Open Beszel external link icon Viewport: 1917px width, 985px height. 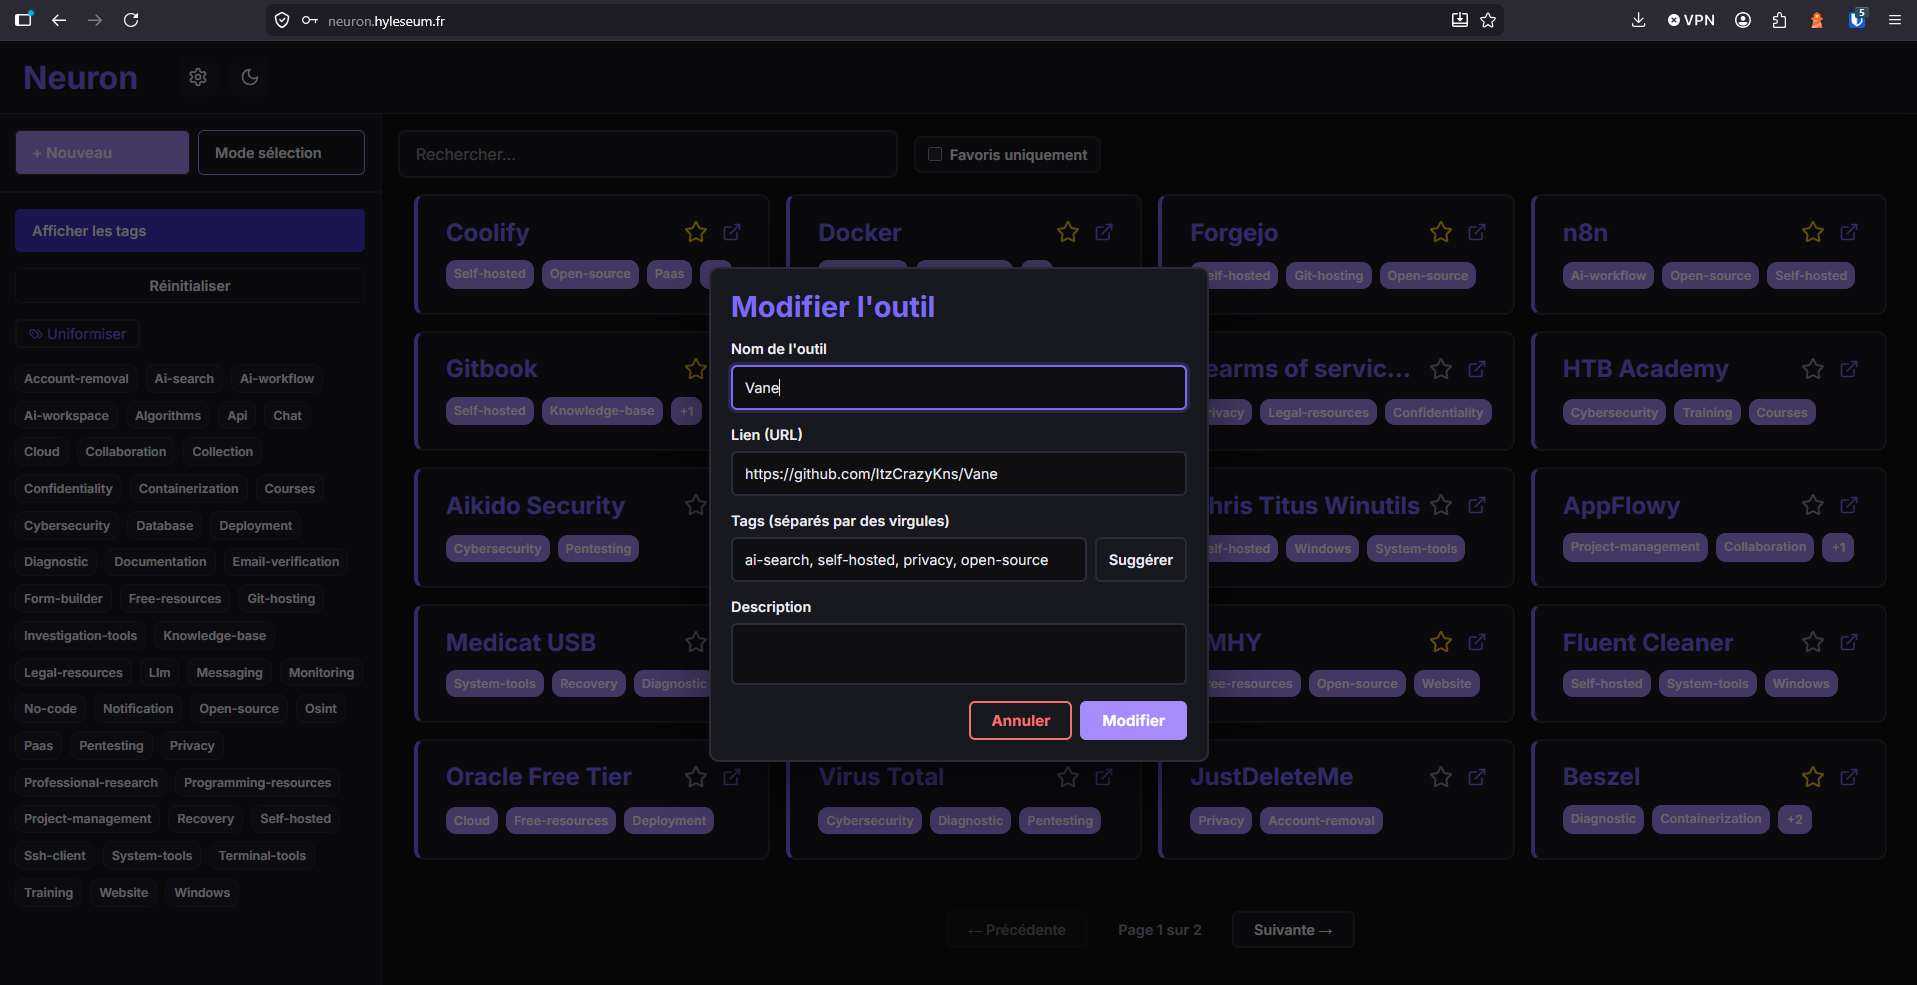coord(1849,777)
